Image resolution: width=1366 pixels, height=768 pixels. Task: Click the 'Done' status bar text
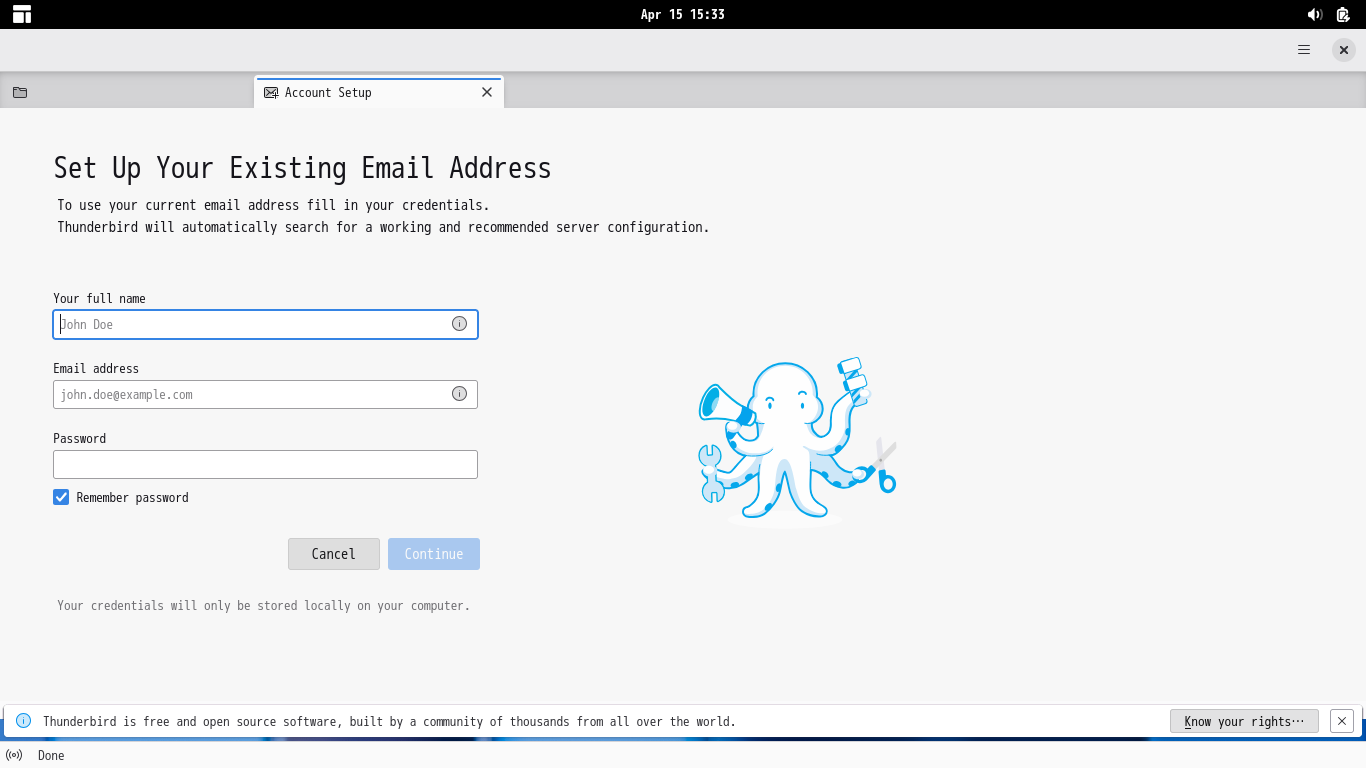tap(51, 755)
